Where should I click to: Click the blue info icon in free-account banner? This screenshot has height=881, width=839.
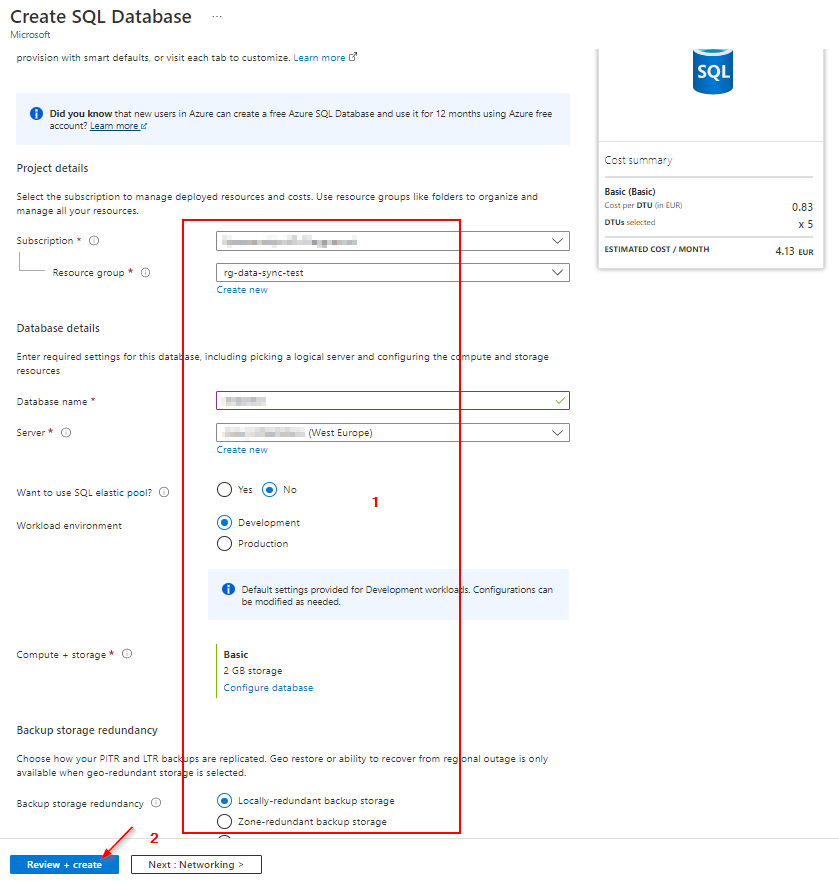(36, 113)
